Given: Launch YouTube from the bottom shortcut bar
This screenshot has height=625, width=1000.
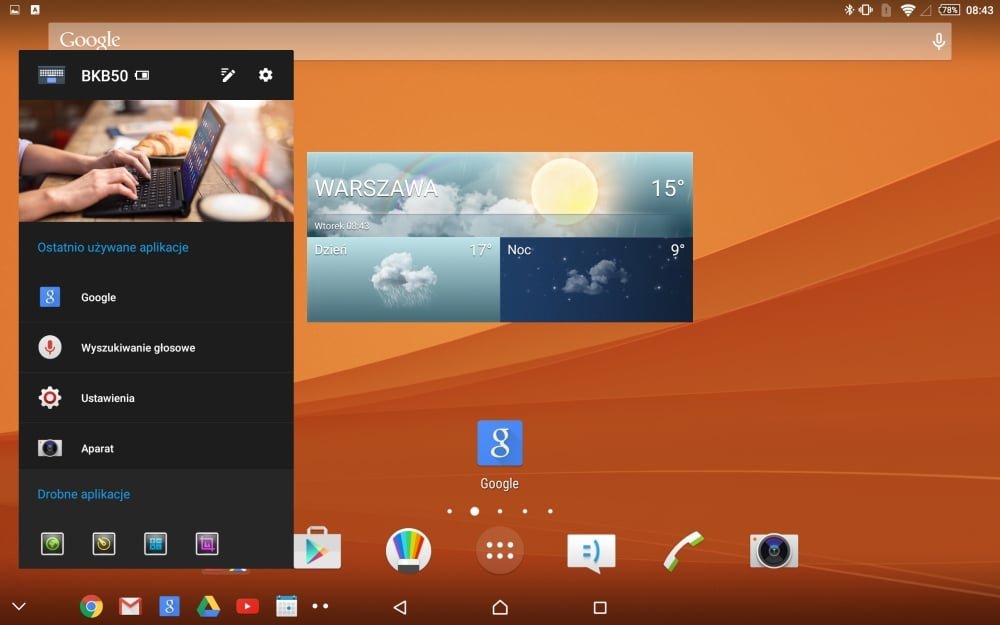Looking at the screenshot, I should (247, 606).
